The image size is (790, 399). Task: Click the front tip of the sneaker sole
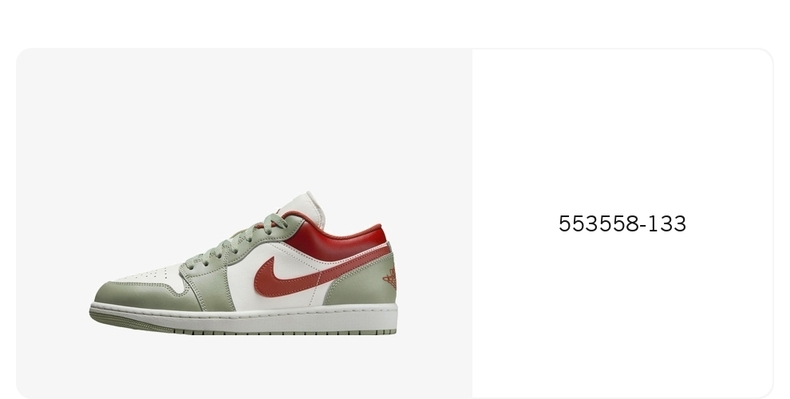click(93, 311)
